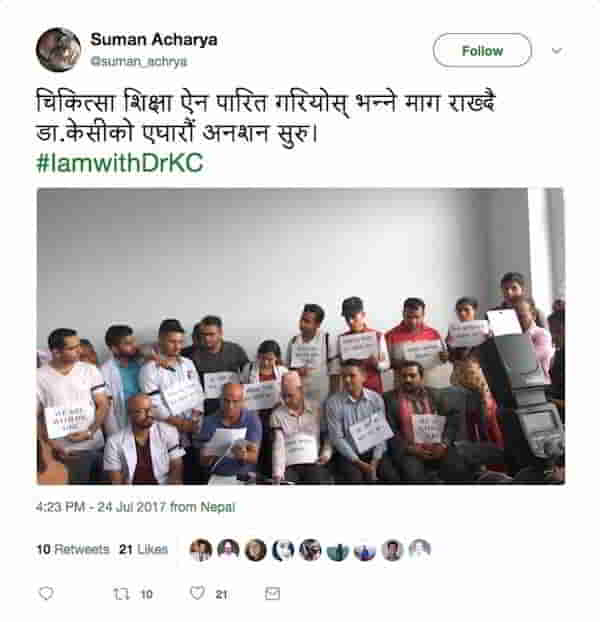Click fifth liker avatar in row

[x=310, y=550]
